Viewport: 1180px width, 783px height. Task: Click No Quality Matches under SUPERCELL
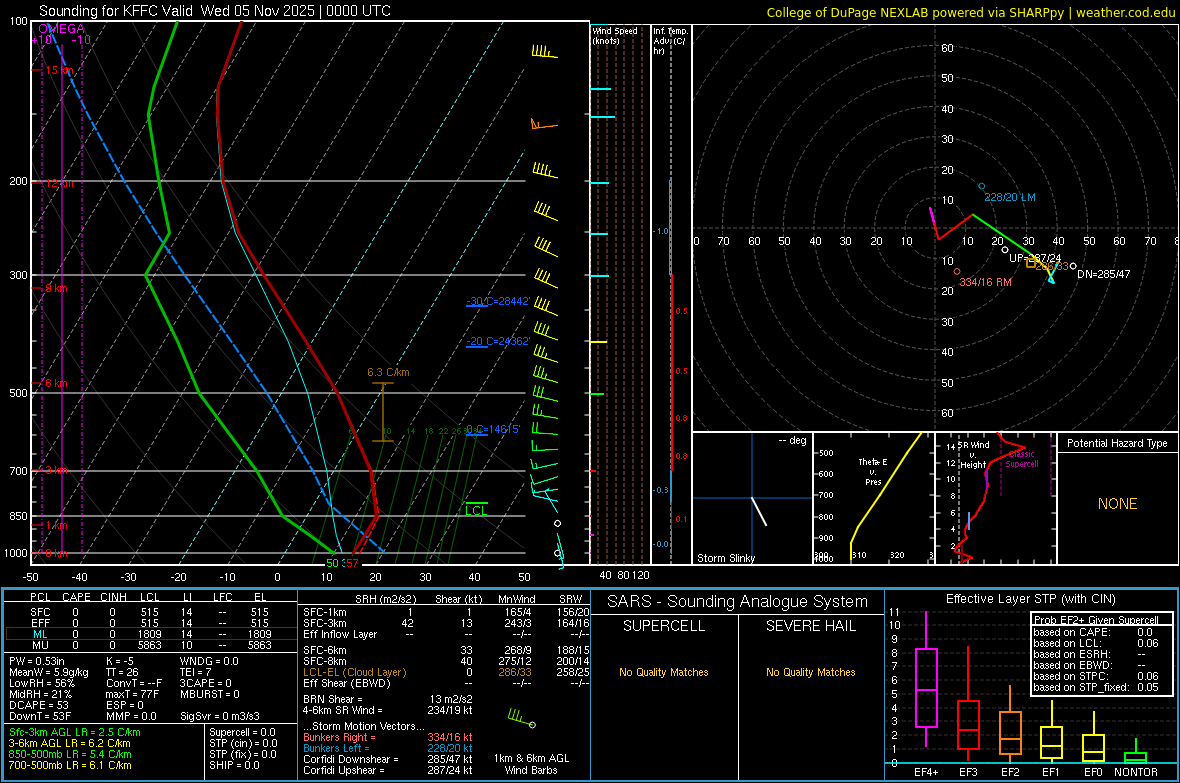[664, 672]
